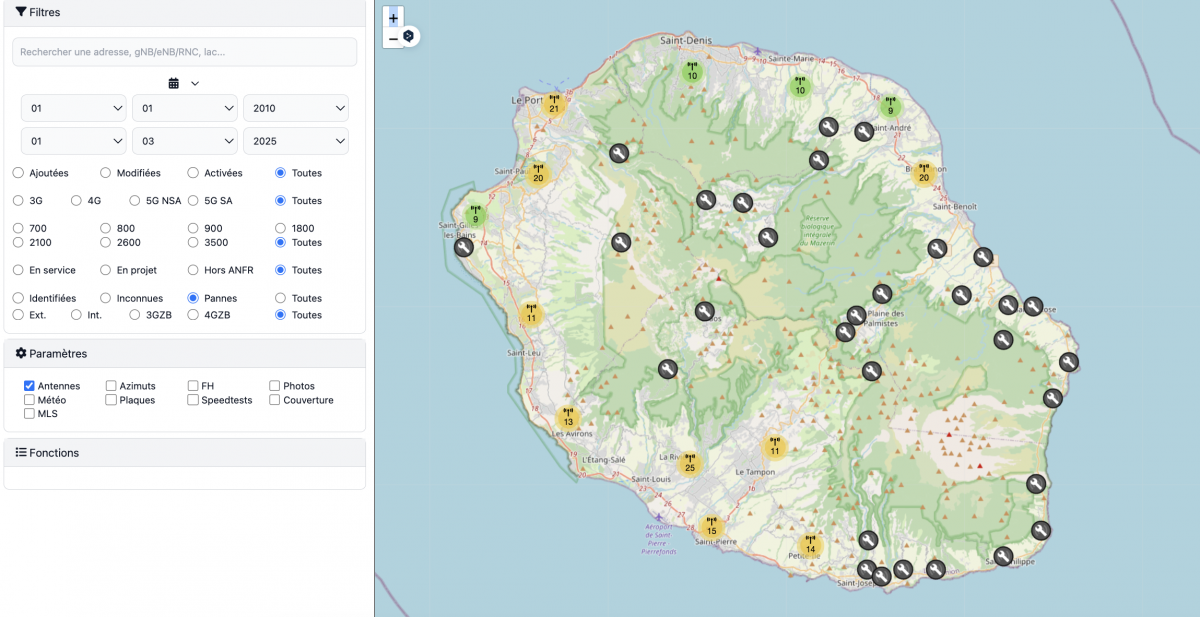Screen dimensions: 1200x617
Task: Click the calendar date icon
Action: tap(174, 83)
